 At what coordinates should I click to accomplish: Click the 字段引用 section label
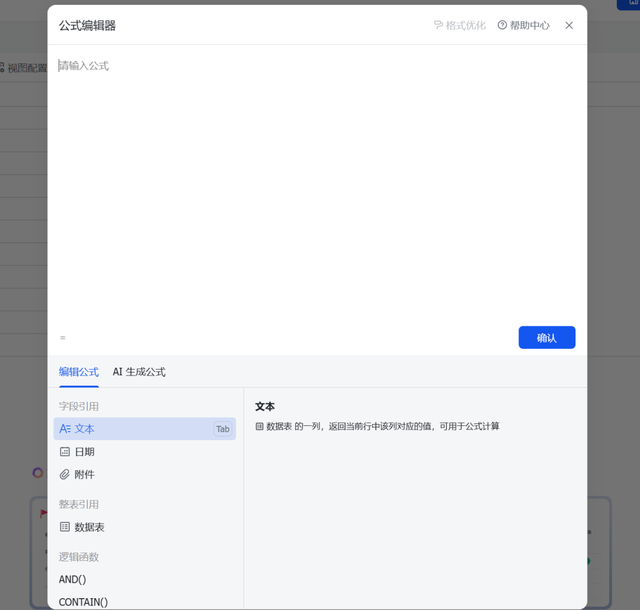tap(79, 406)
